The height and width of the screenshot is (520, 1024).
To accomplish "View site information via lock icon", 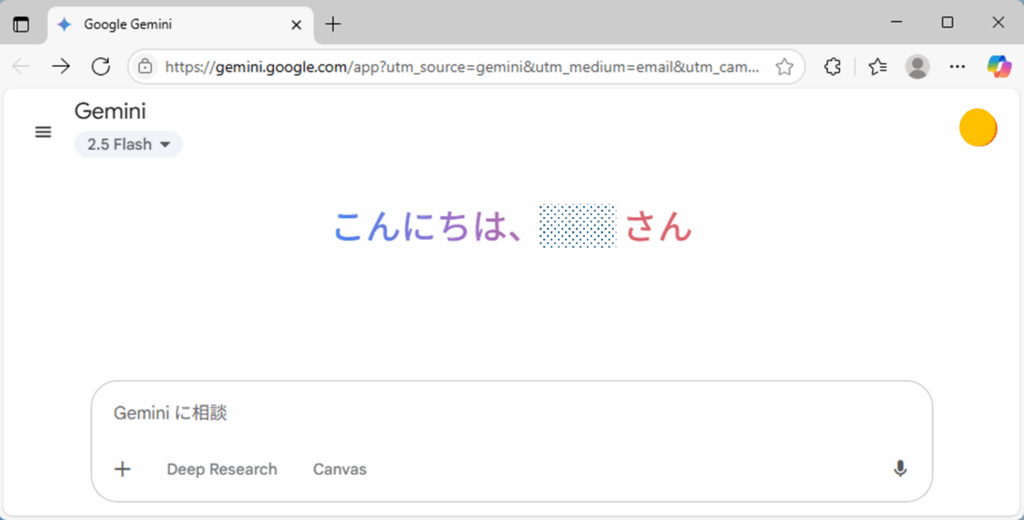I will pos(145,66).
